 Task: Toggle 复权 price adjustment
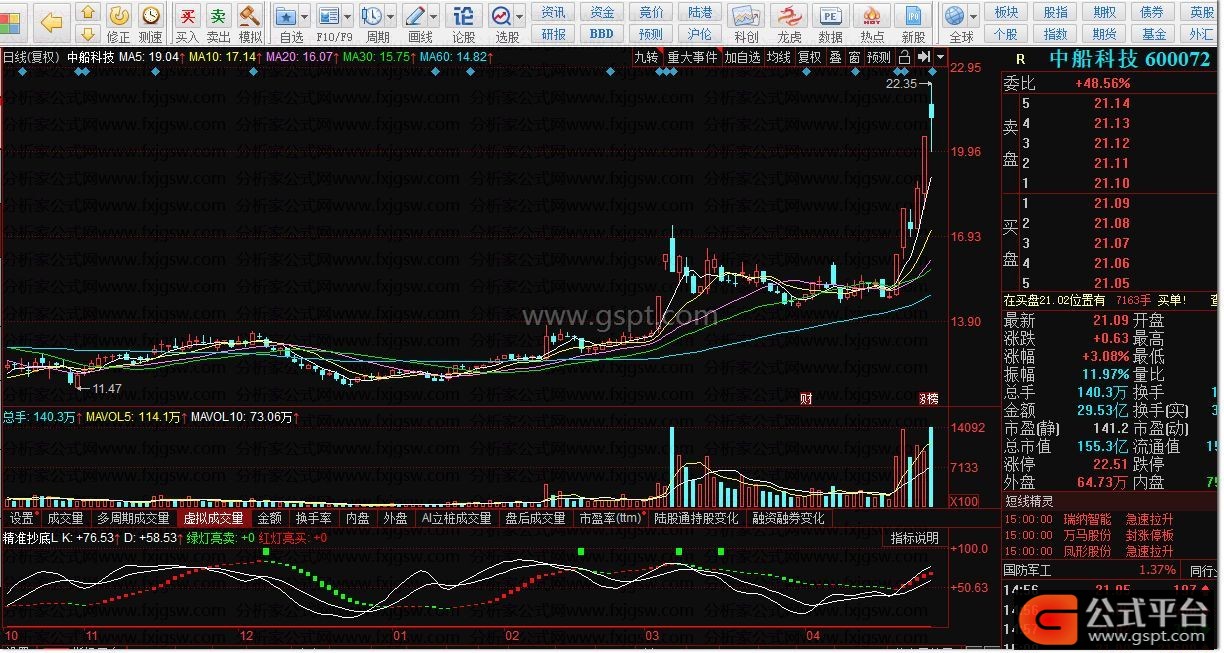810,57
